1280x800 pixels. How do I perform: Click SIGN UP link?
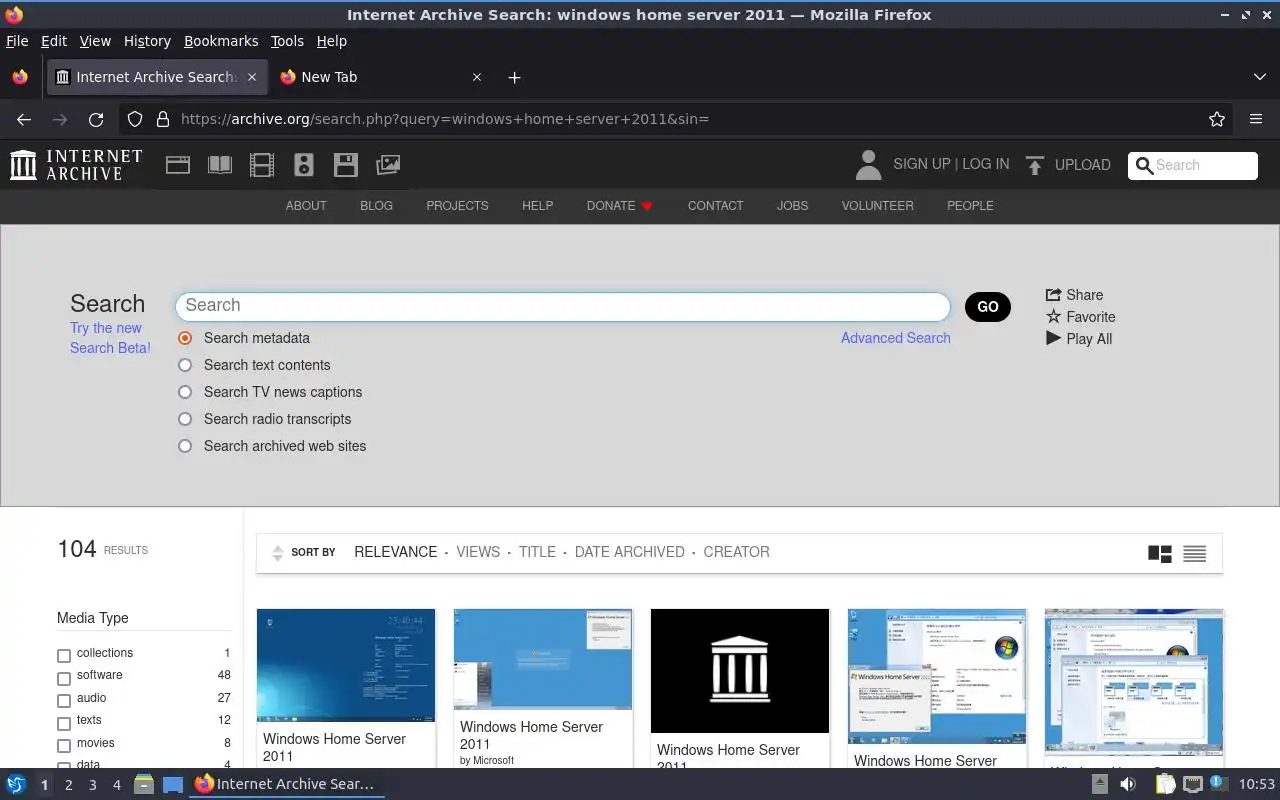922,164
